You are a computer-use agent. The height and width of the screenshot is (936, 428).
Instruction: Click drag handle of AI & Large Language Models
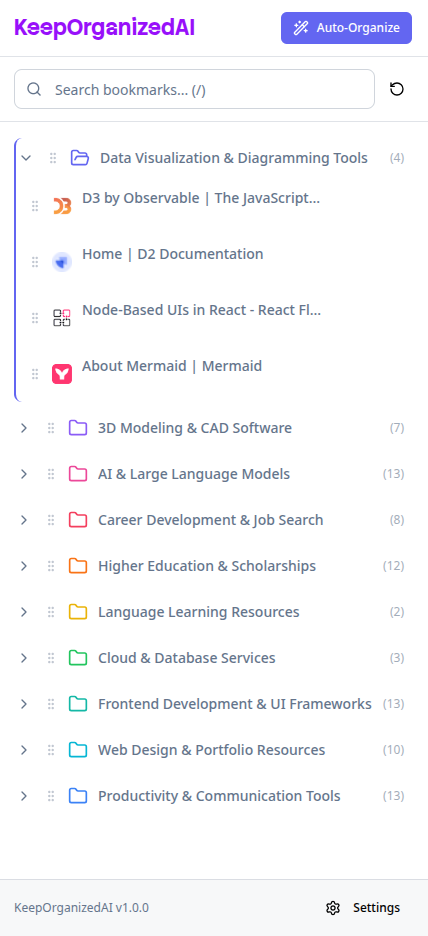(51, 474)
